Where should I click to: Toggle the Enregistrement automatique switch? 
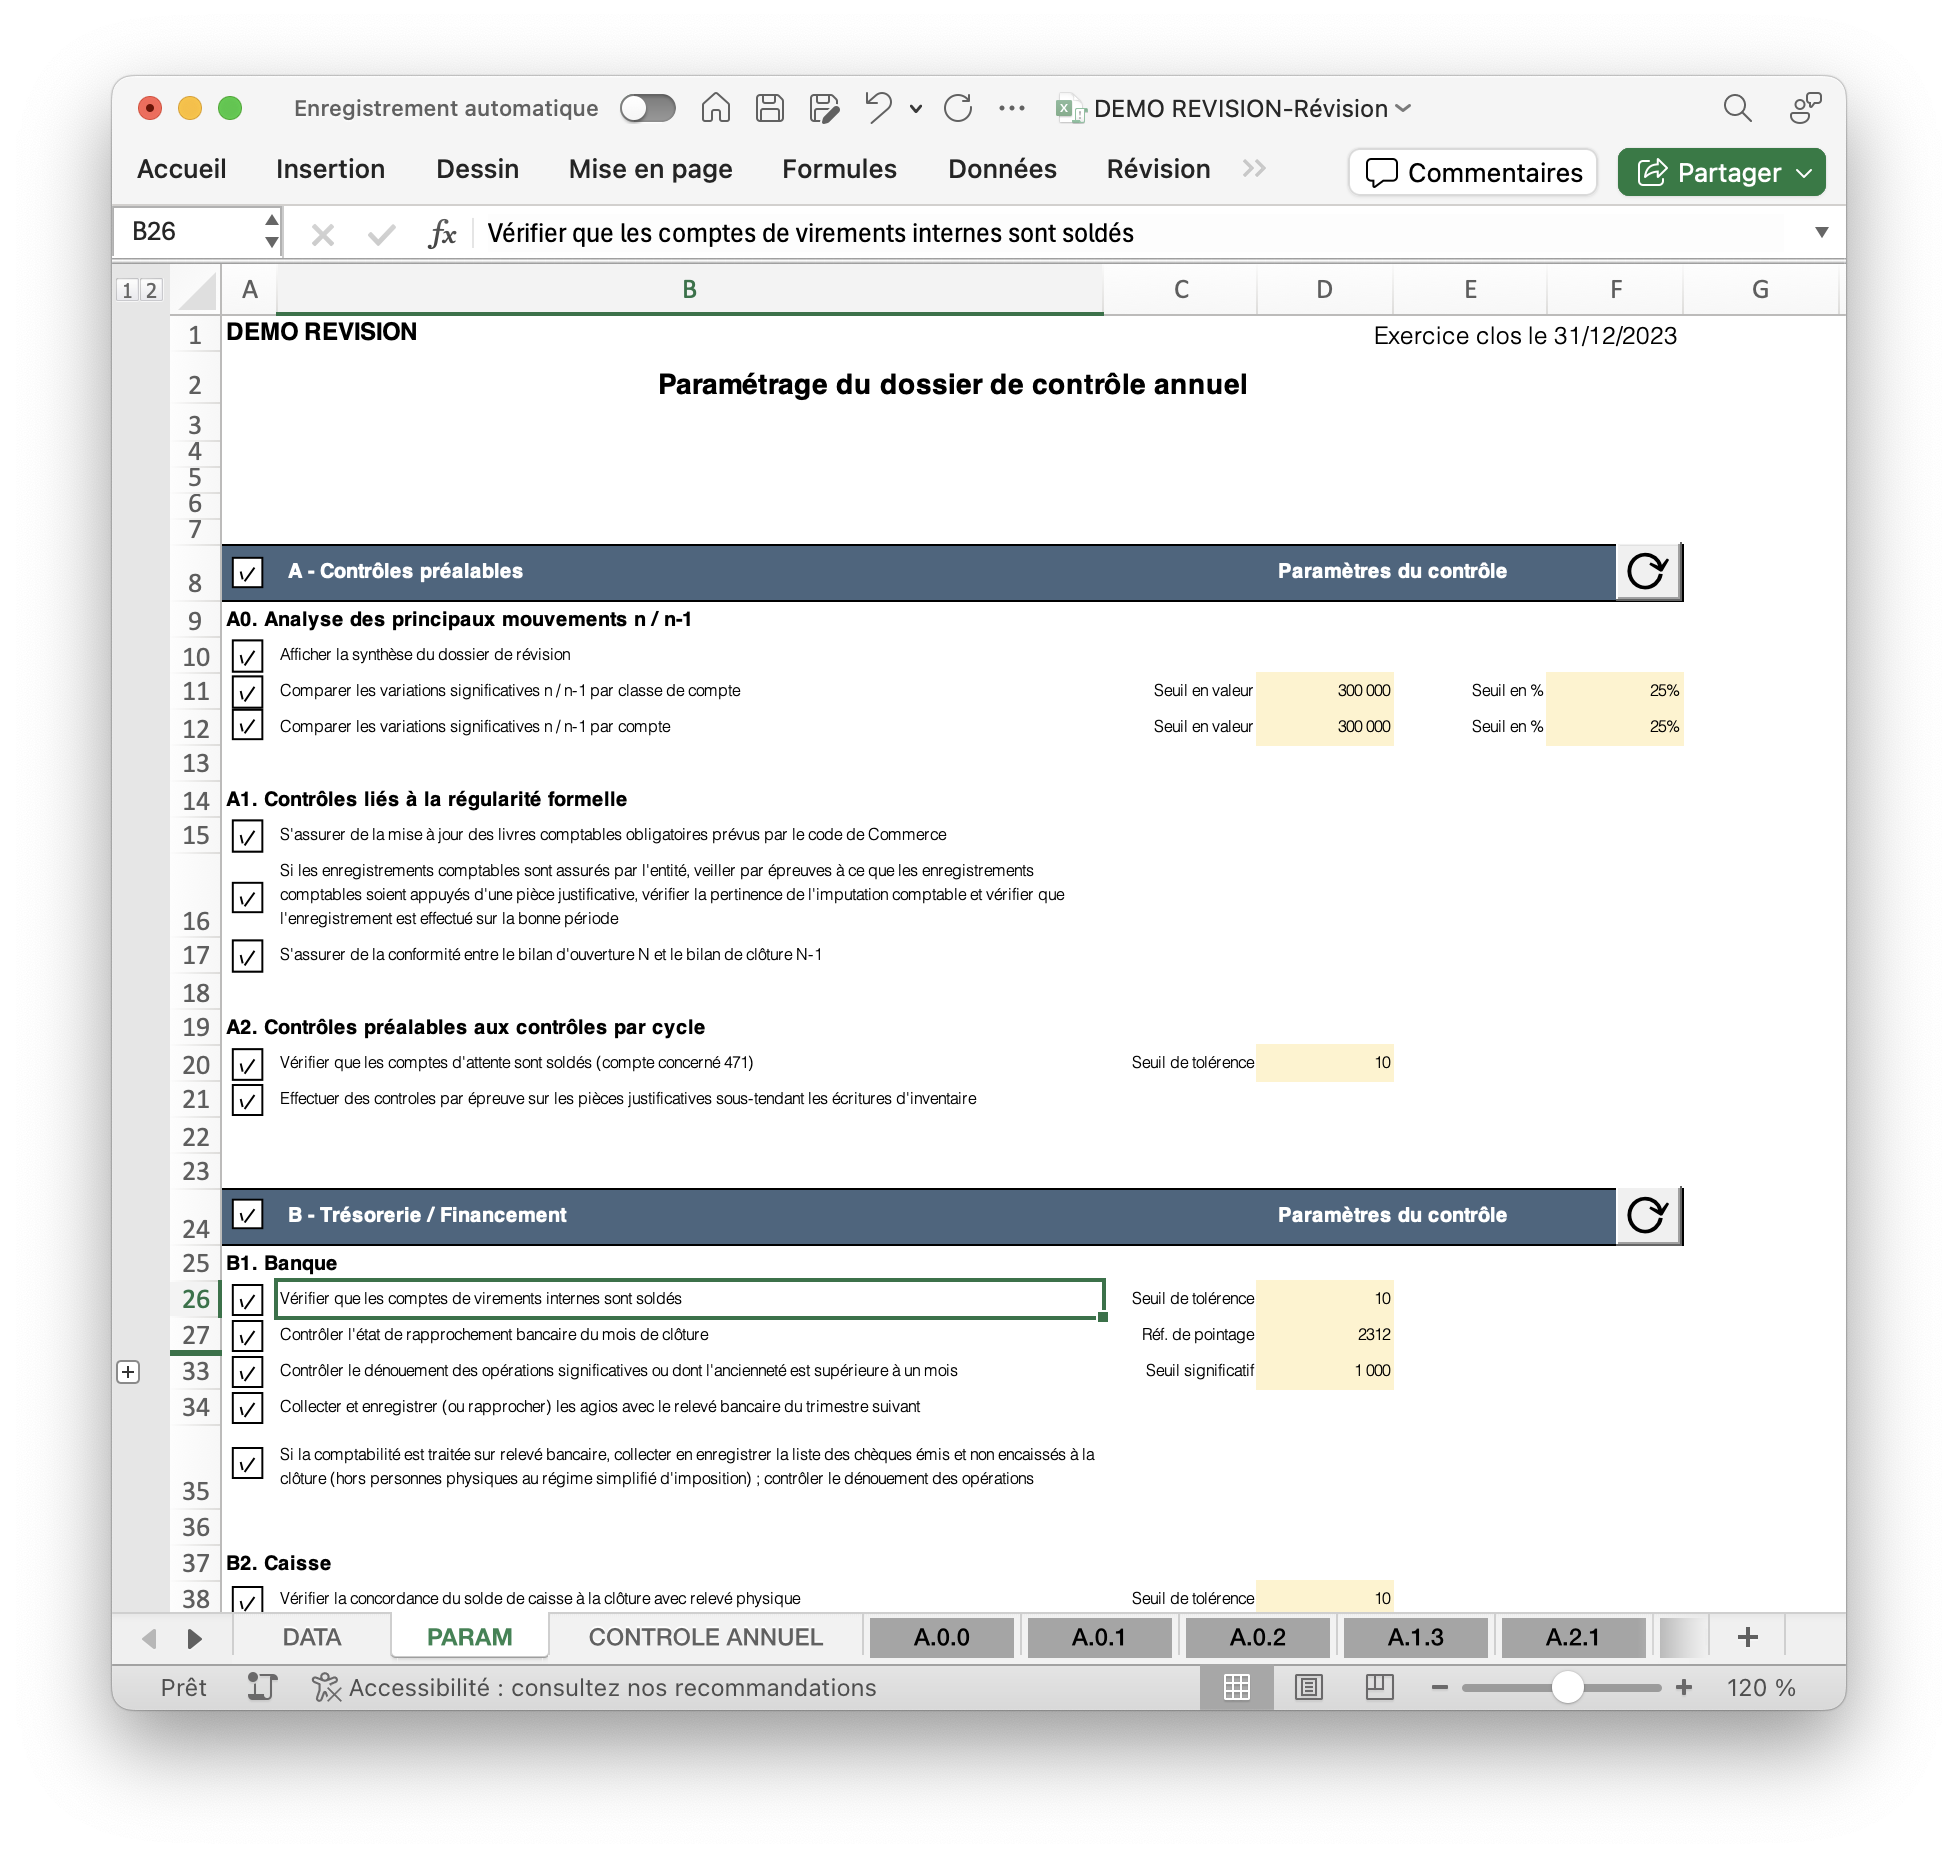tap(647, 108)
